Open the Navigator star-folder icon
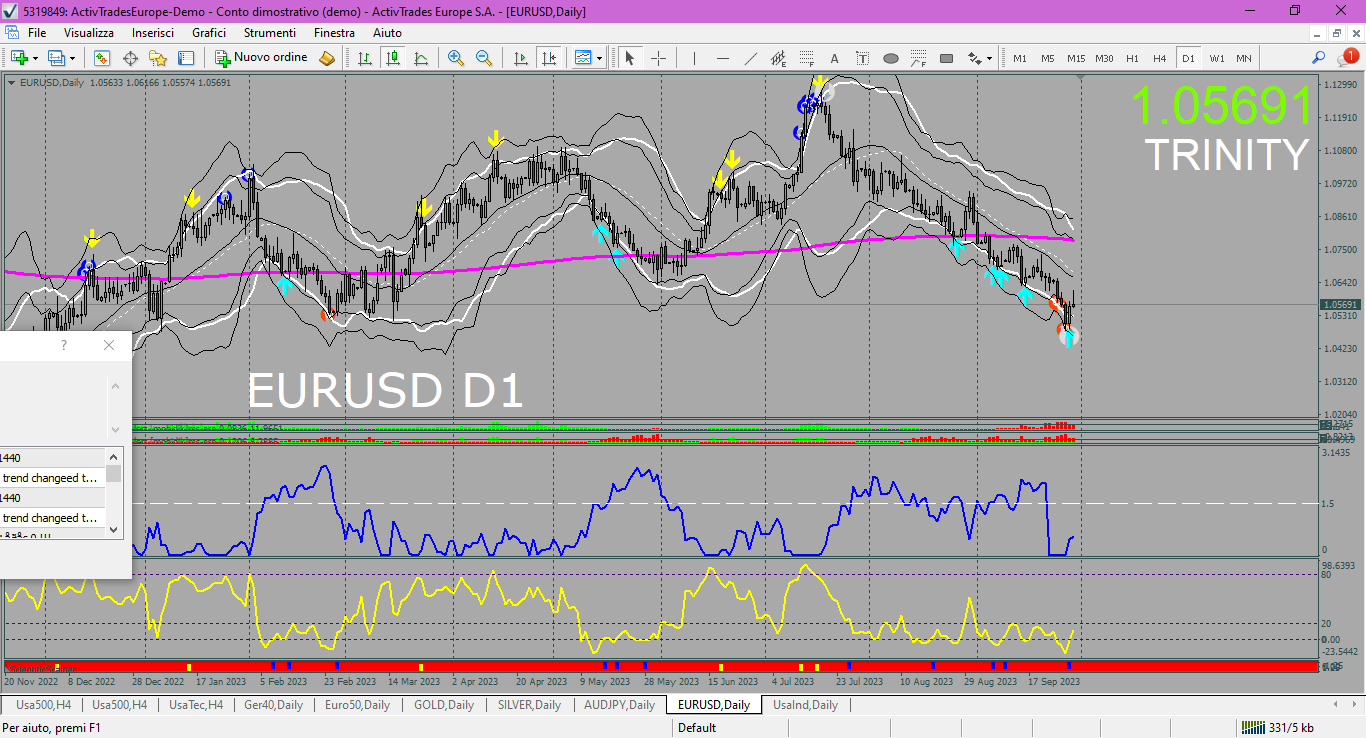 coord(158,58)
